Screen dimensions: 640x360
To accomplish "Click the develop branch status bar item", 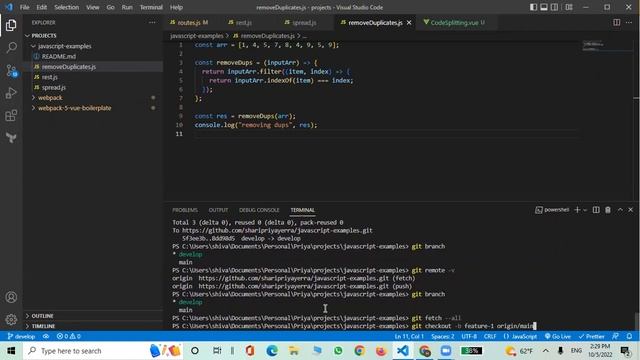I will click(21, 336).
